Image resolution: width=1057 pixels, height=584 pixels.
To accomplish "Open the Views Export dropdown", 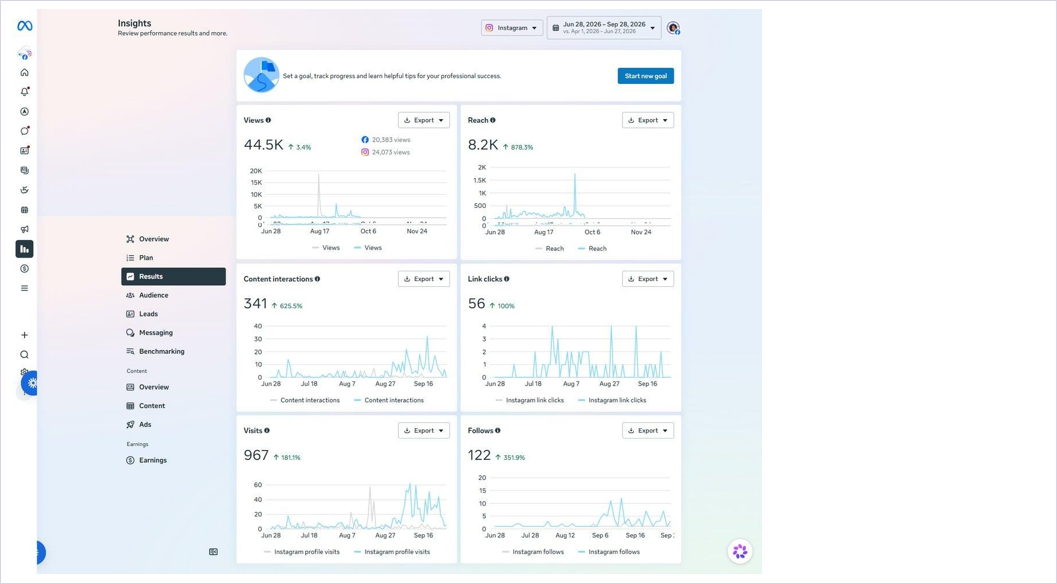I will pos(423,120).
